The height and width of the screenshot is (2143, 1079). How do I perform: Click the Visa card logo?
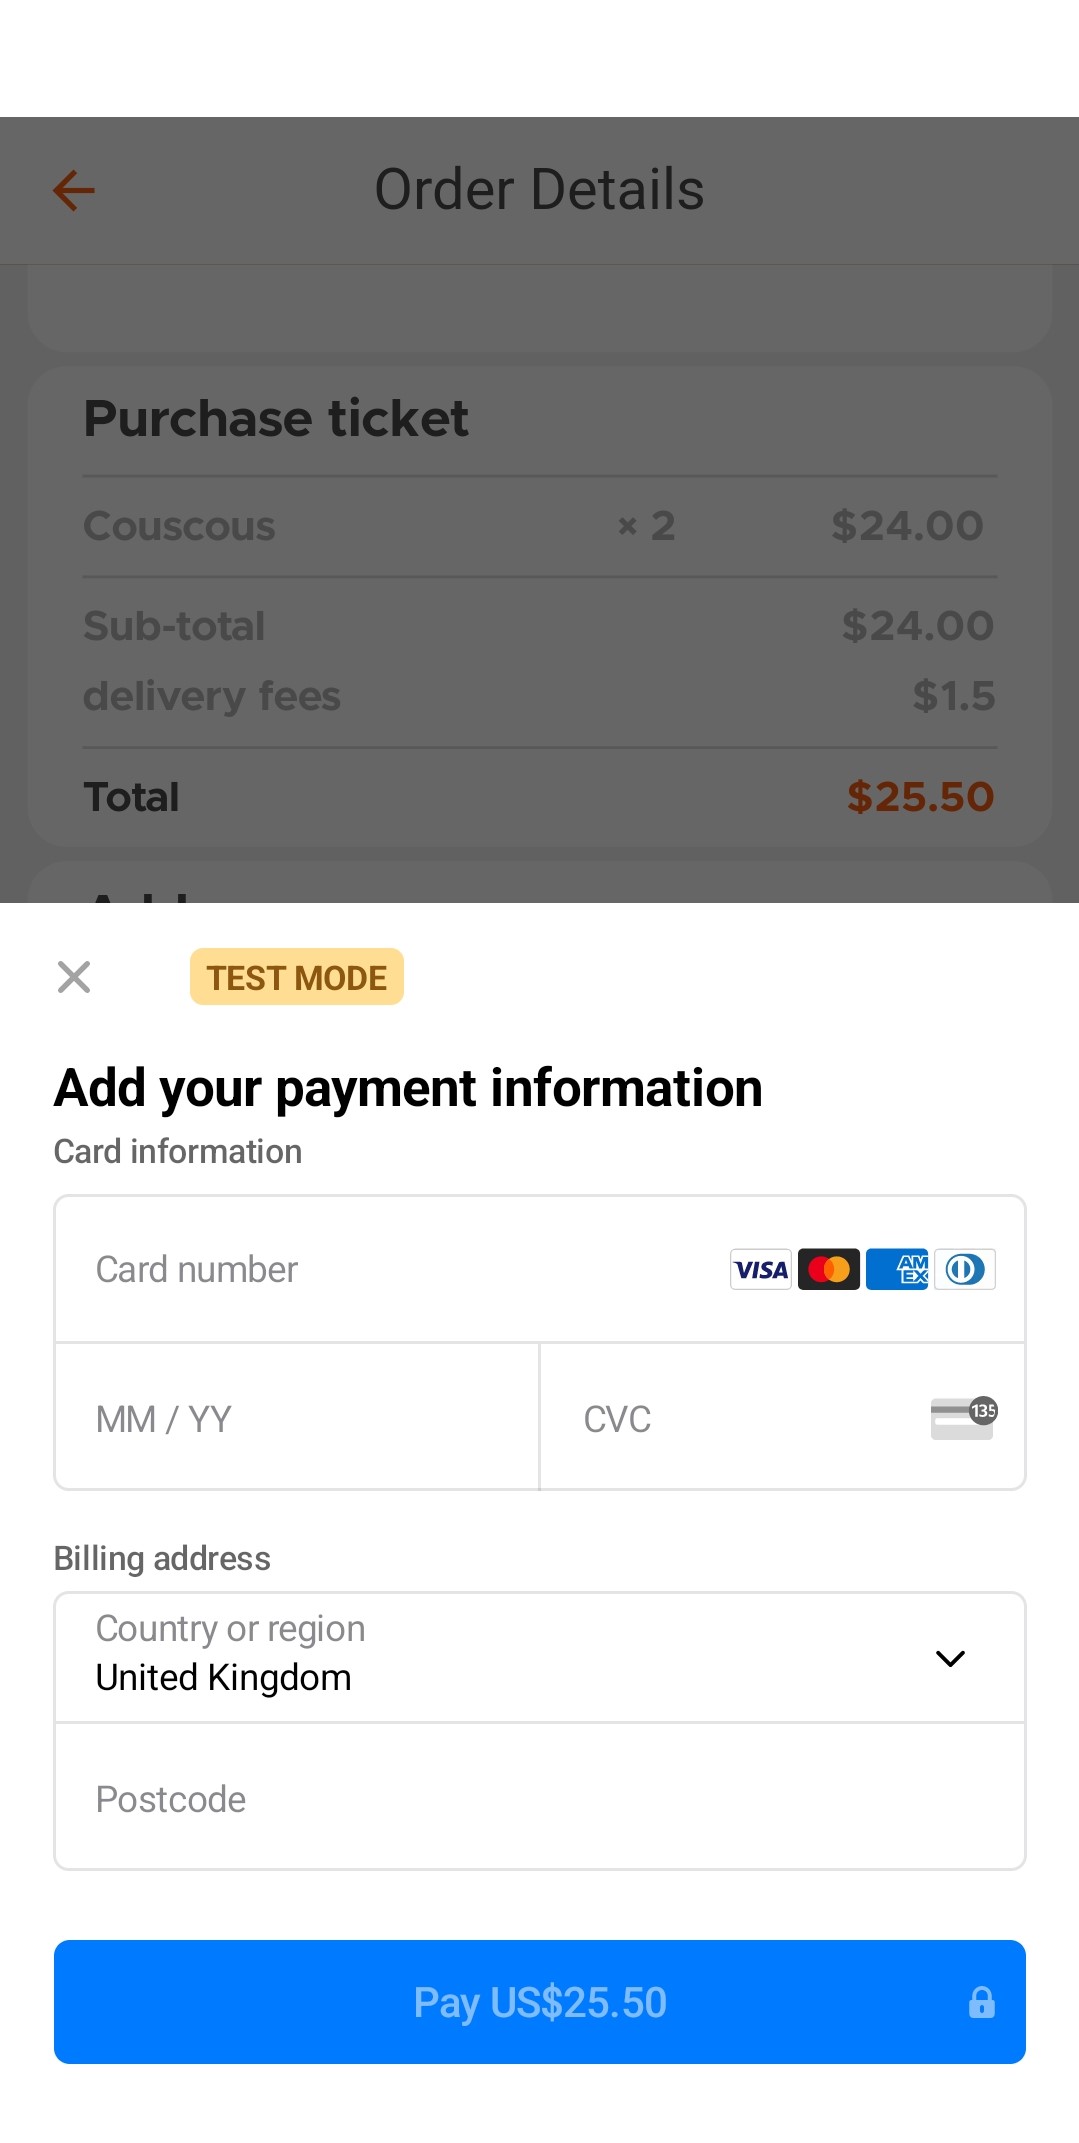click(x=760, y=1270)
